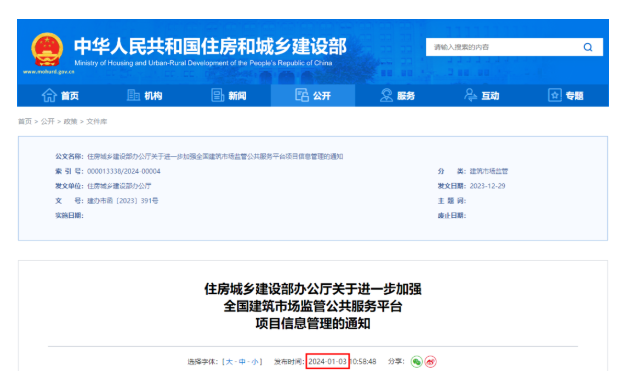Viewport: 623px width, 372px height.
Task: Click the search magnifier icon
Action: (588, 47)
